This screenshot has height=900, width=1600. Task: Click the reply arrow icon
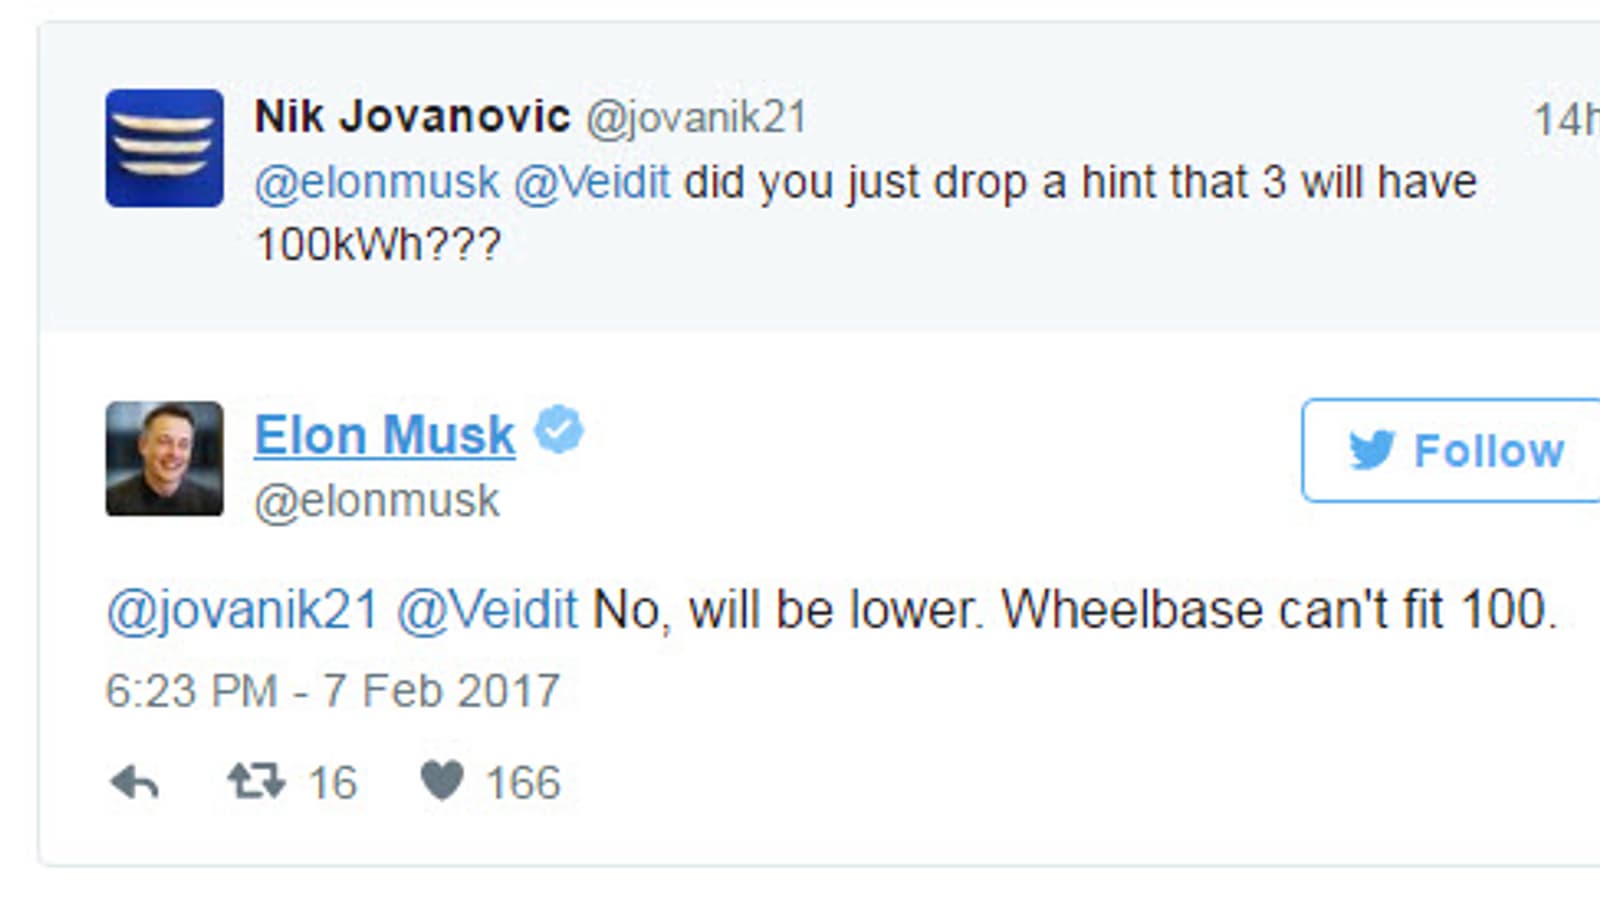[x=134, y=782]
